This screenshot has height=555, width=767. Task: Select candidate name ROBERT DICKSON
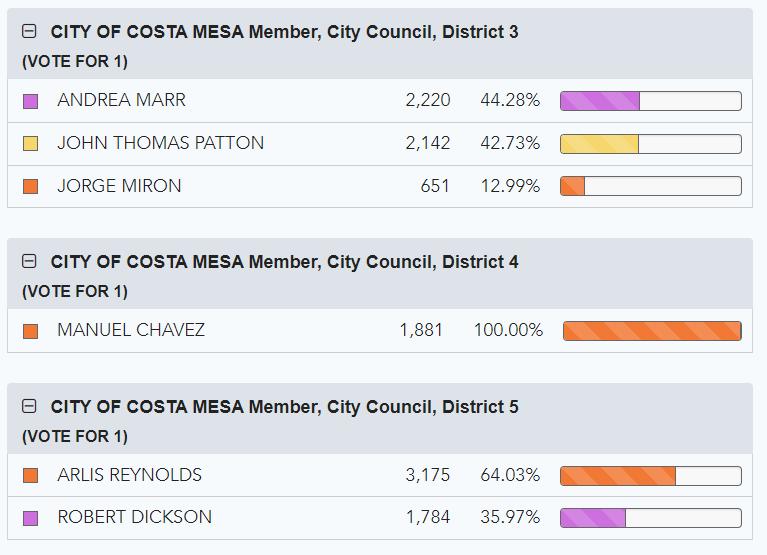click(x=134, y=517)
